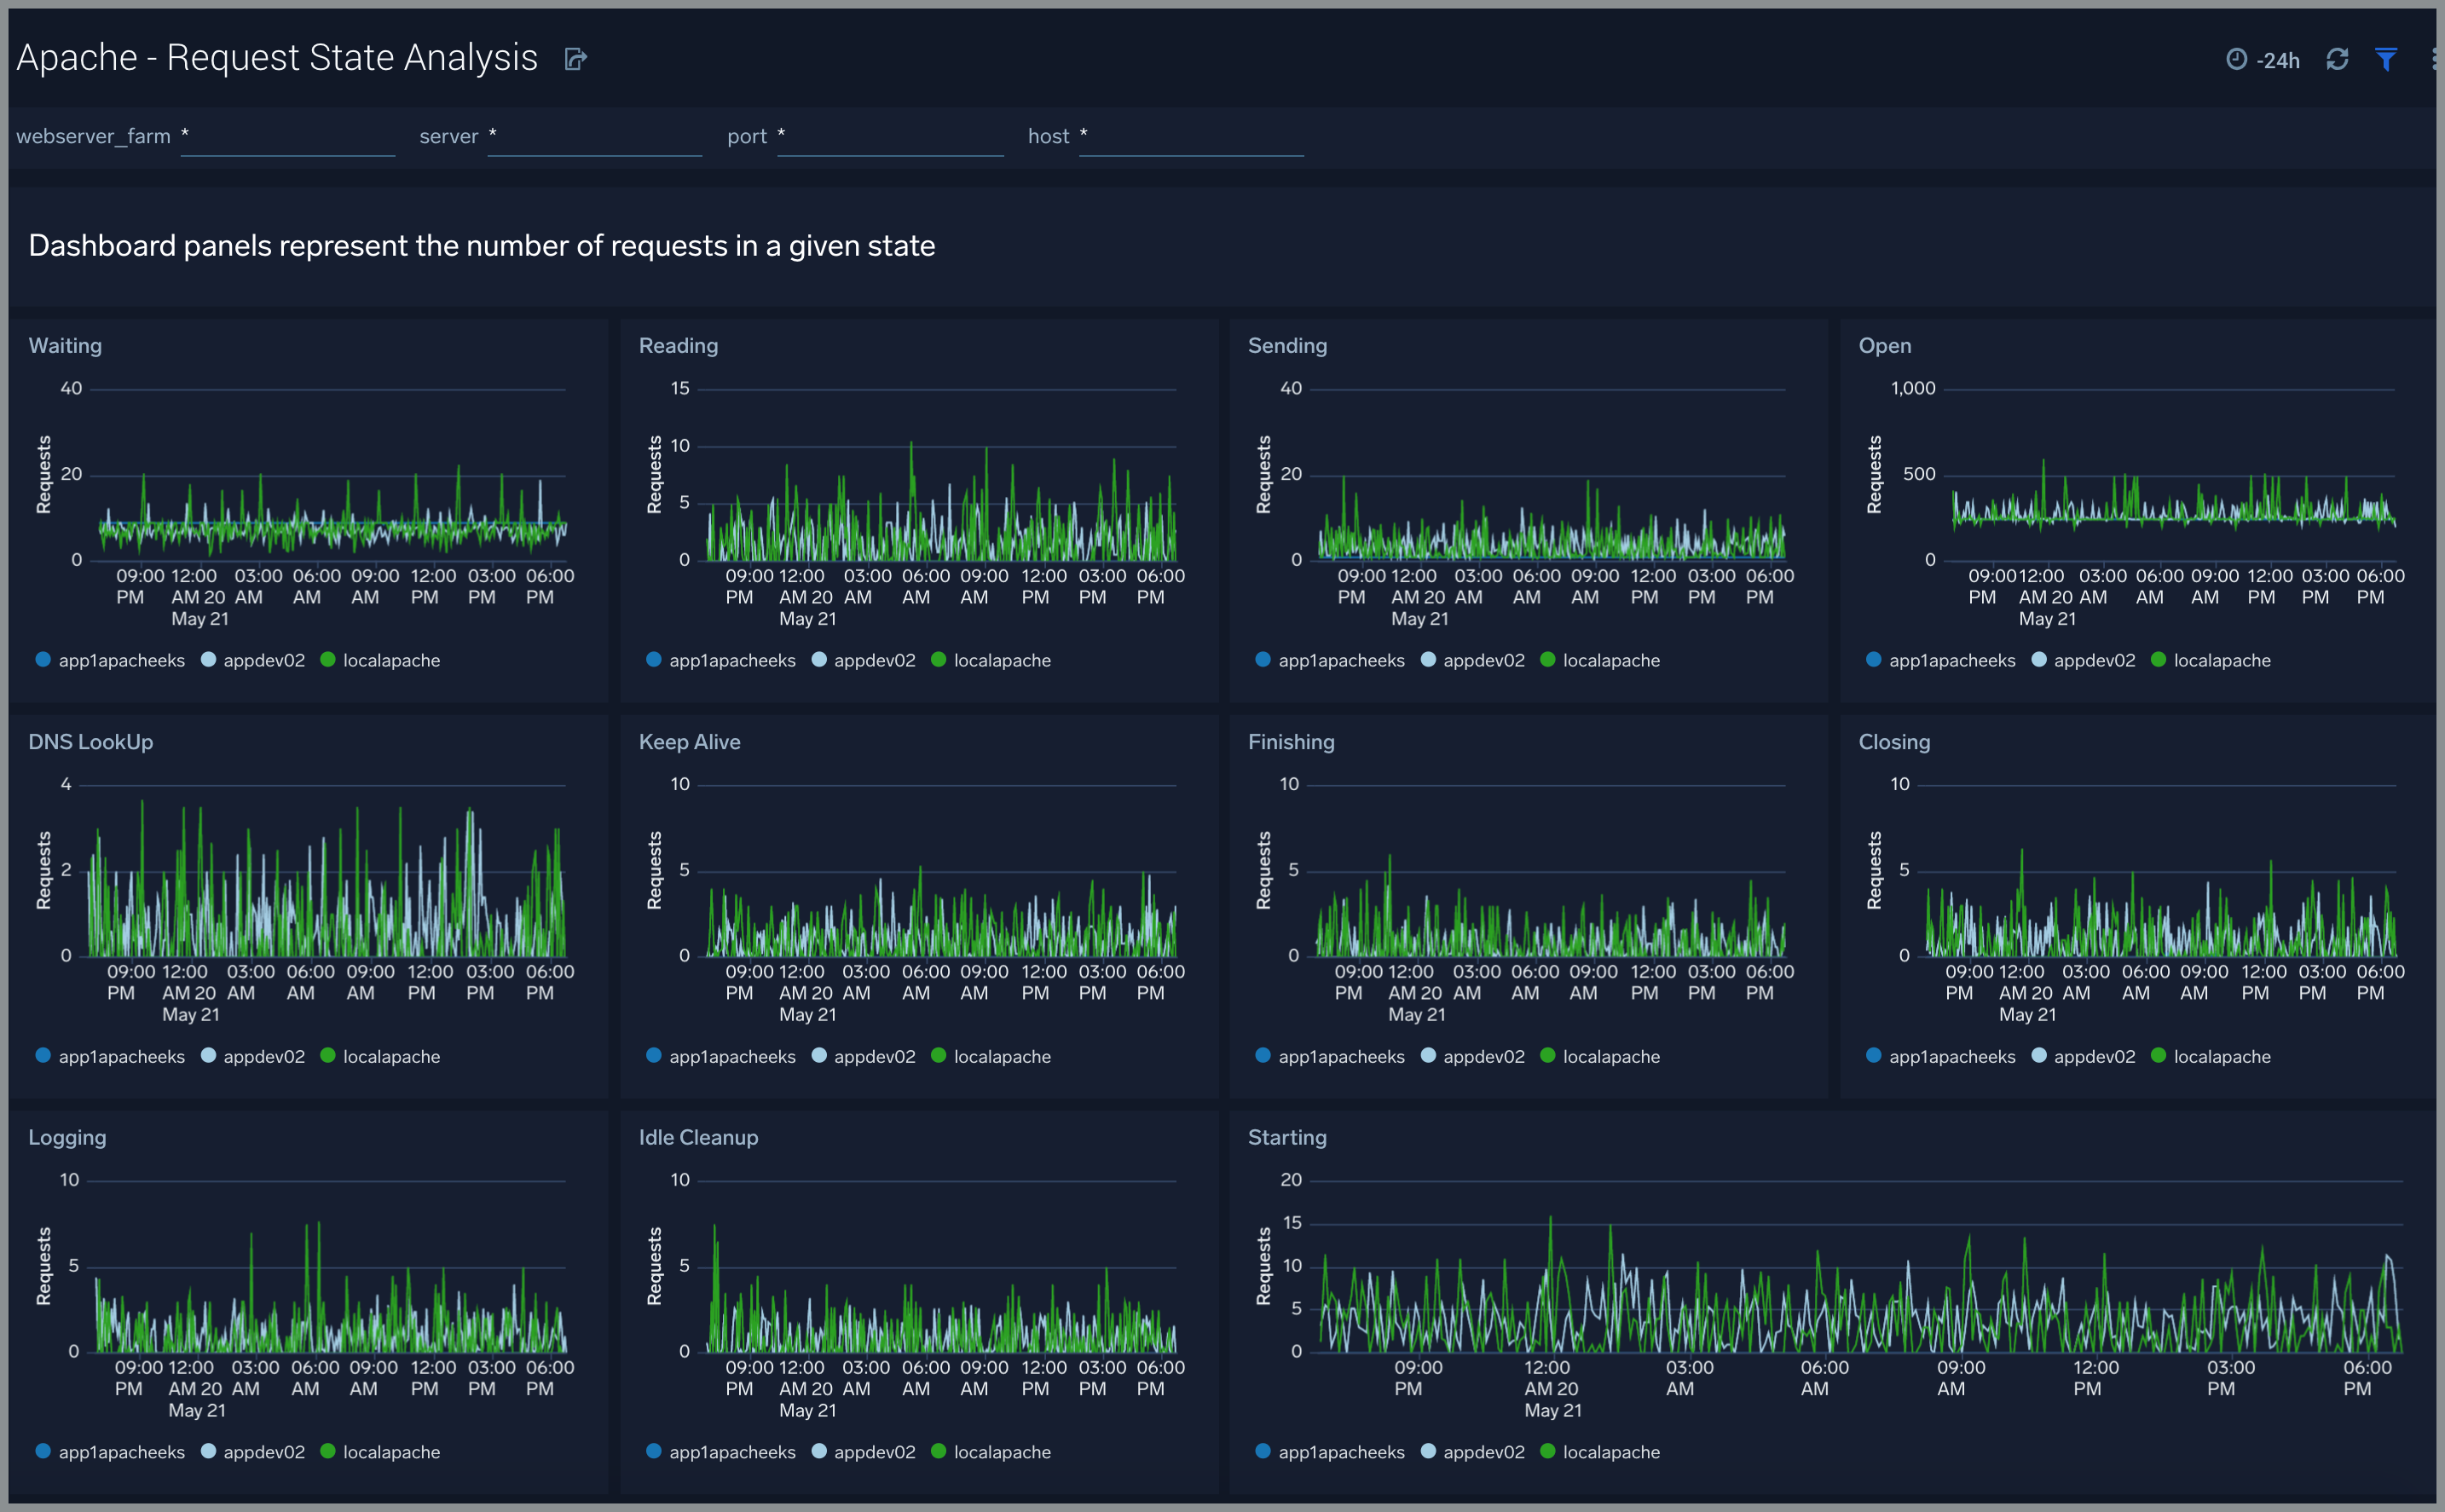
Task: Open the -24h time range selector
Action: pos(2277,61)
